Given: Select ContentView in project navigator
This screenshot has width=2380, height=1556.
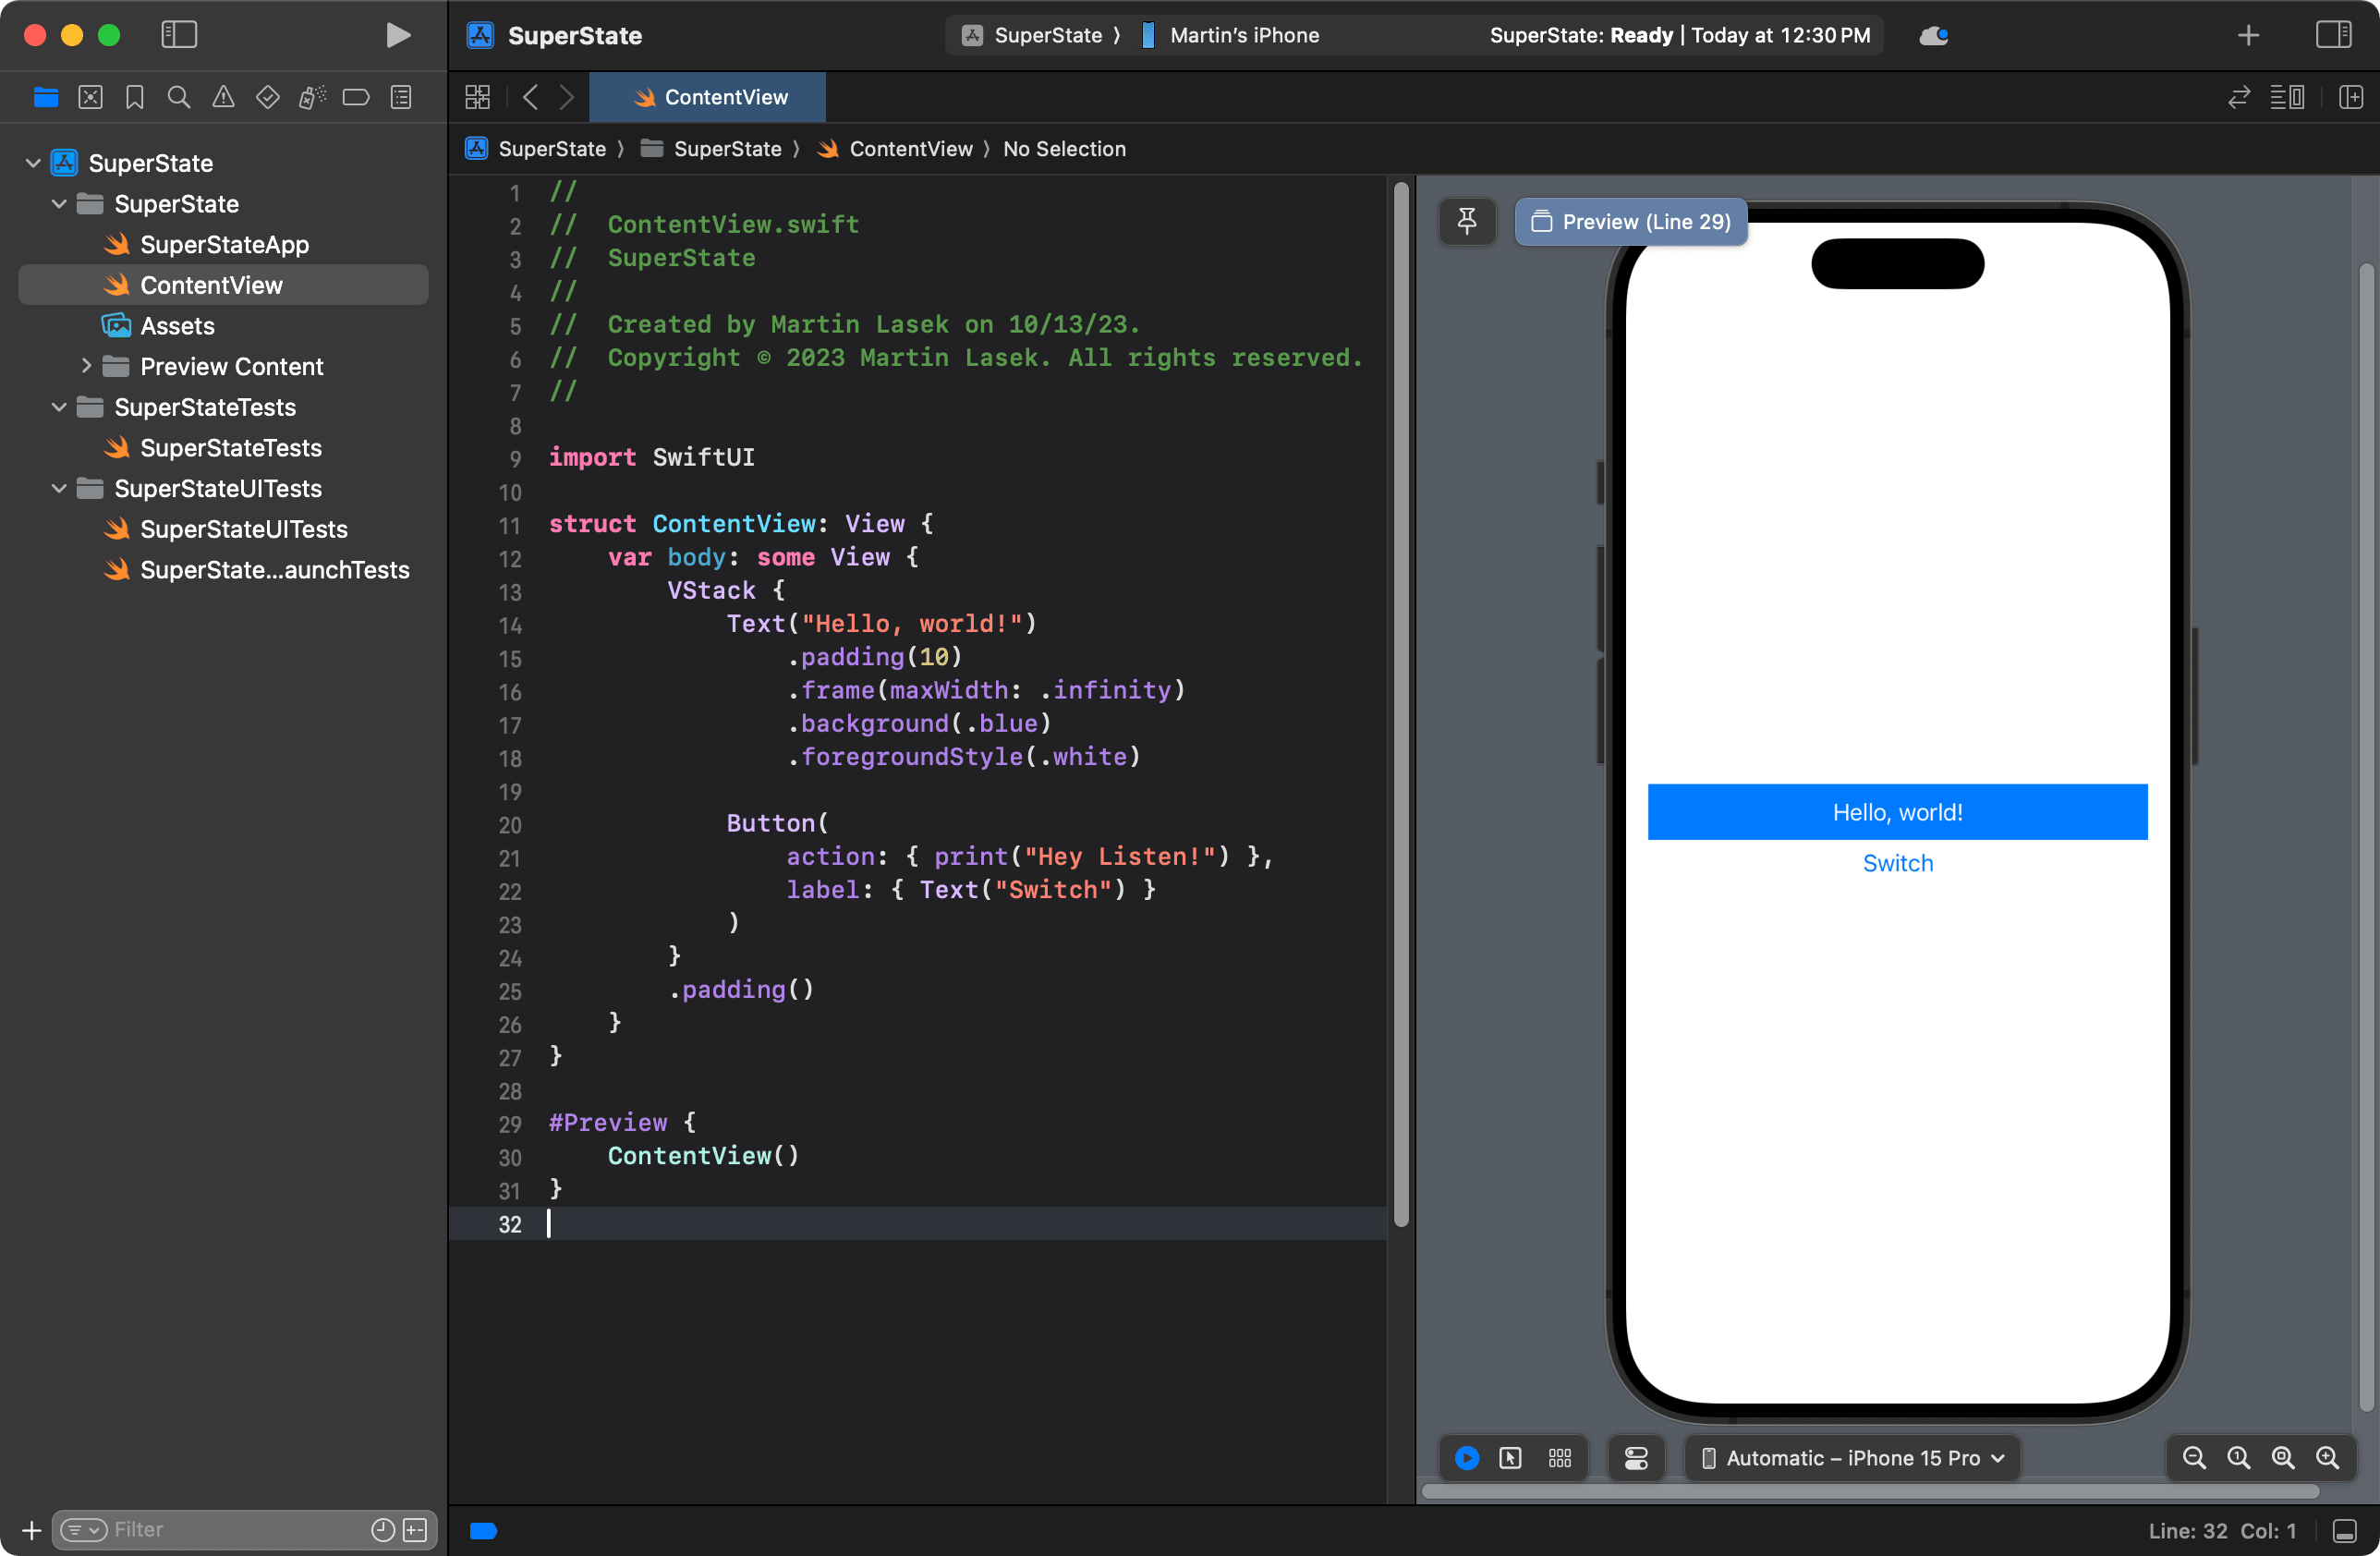Looking at the screenshot, I should (223, 285).
